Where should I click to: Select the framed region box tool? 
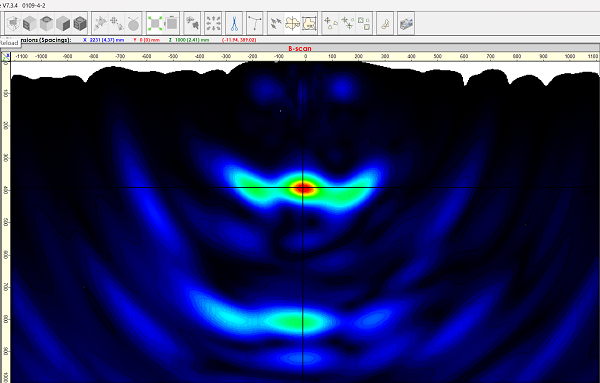point(309,24)
